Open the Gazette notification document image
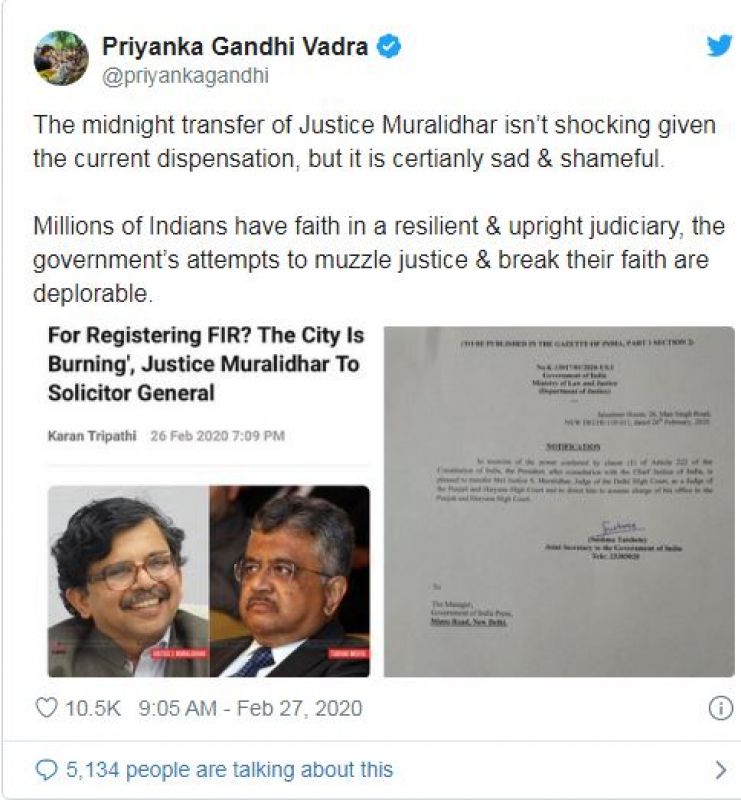This screenshot has height=800, width=741. pyautogui.click(x=559, y=502)
